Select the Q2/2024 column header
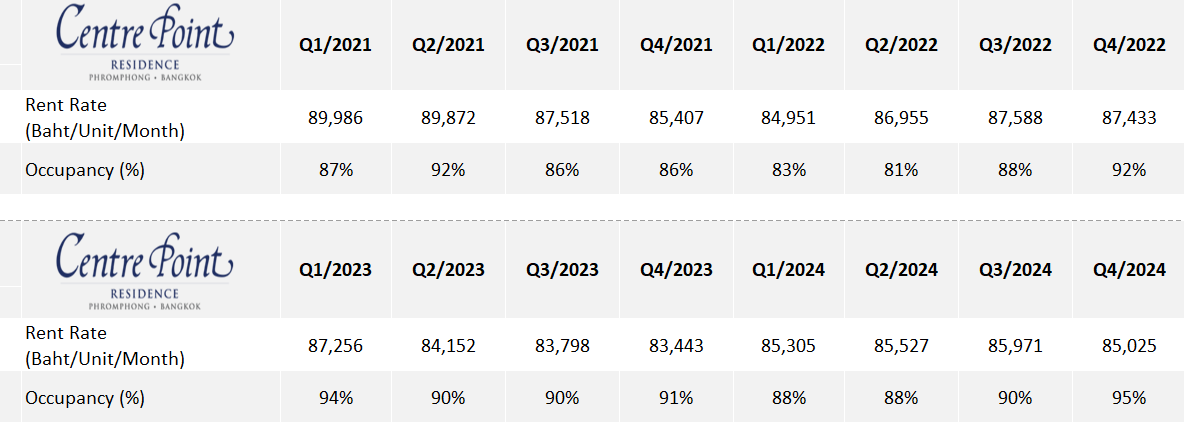Screen dimensions: 1184x424 click(902, 269)
